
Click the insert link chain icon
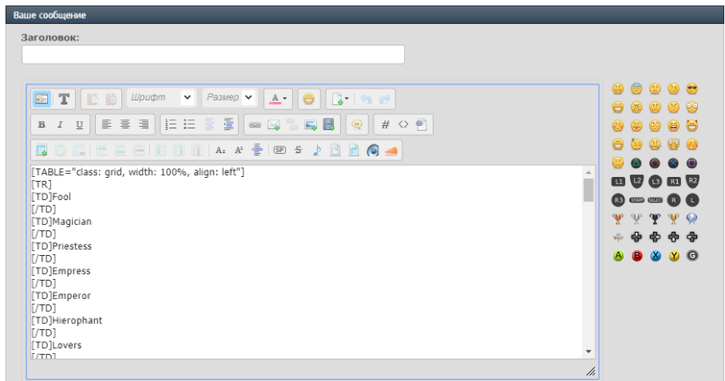255,125
